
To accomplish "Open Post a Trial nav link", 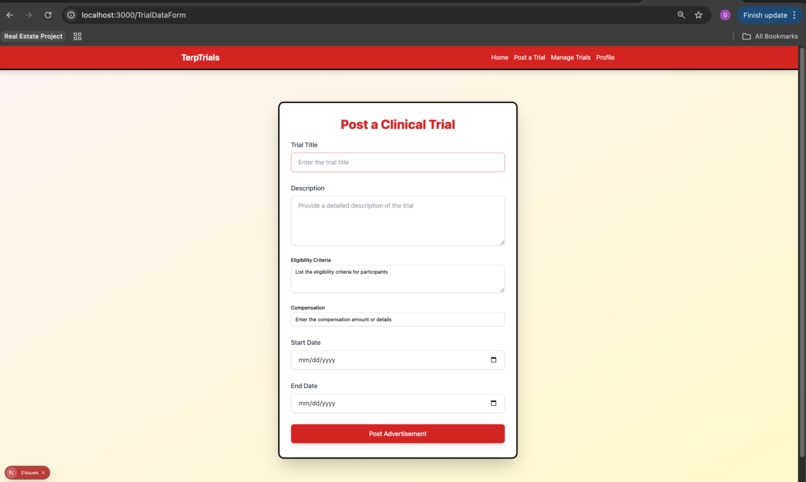I will click(529, 58).
